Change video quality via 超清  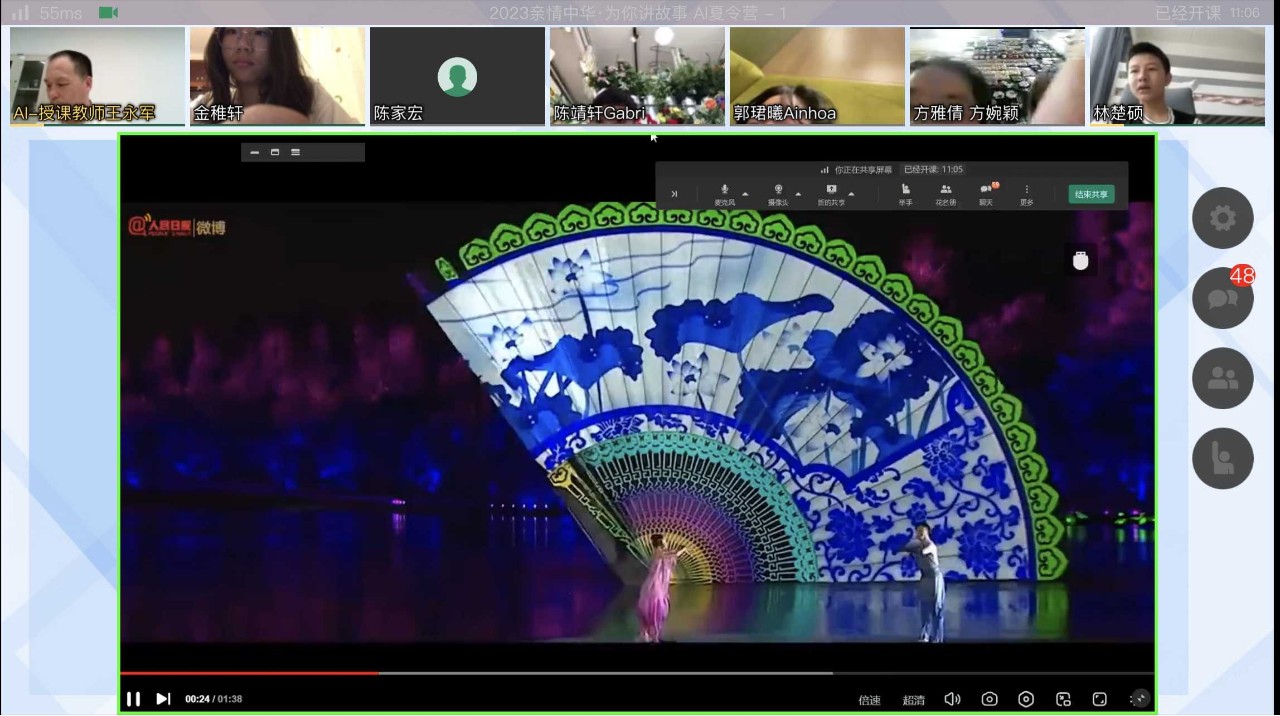tap(914, 700)
